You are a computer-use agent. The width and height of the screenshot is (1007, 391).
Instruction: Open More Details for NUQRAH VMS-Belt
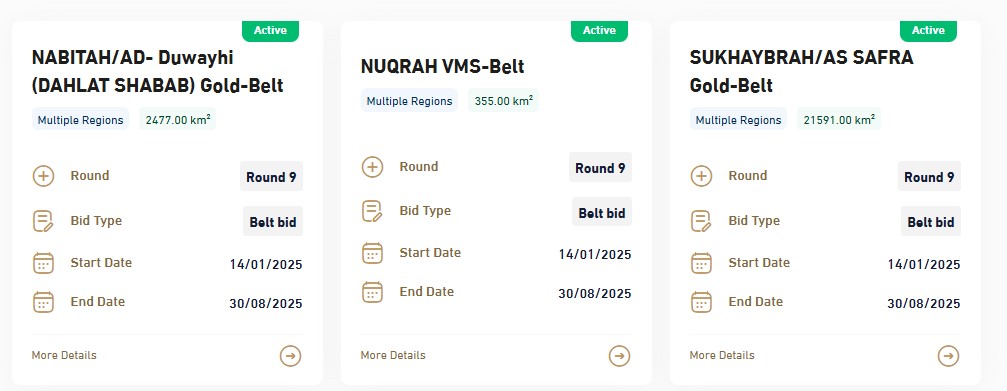tap(393, 355)
